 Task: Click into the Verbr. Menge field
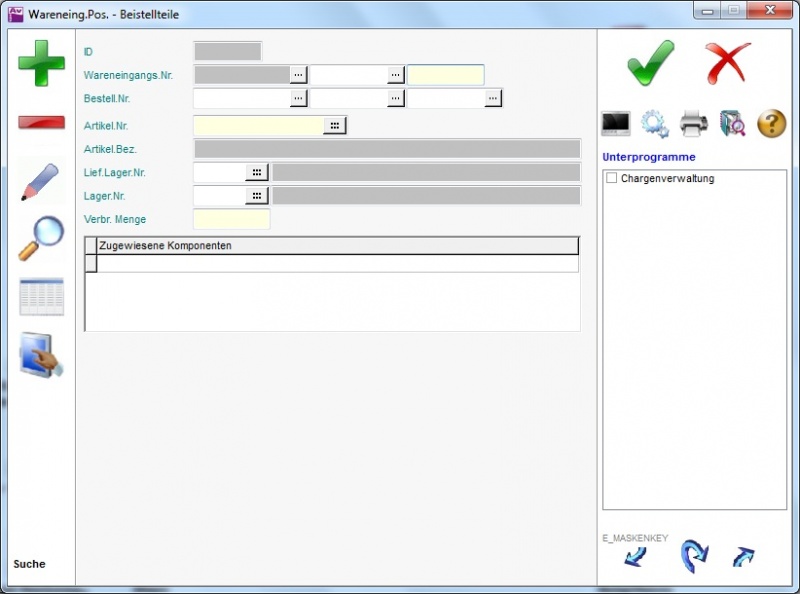(231, 219)
